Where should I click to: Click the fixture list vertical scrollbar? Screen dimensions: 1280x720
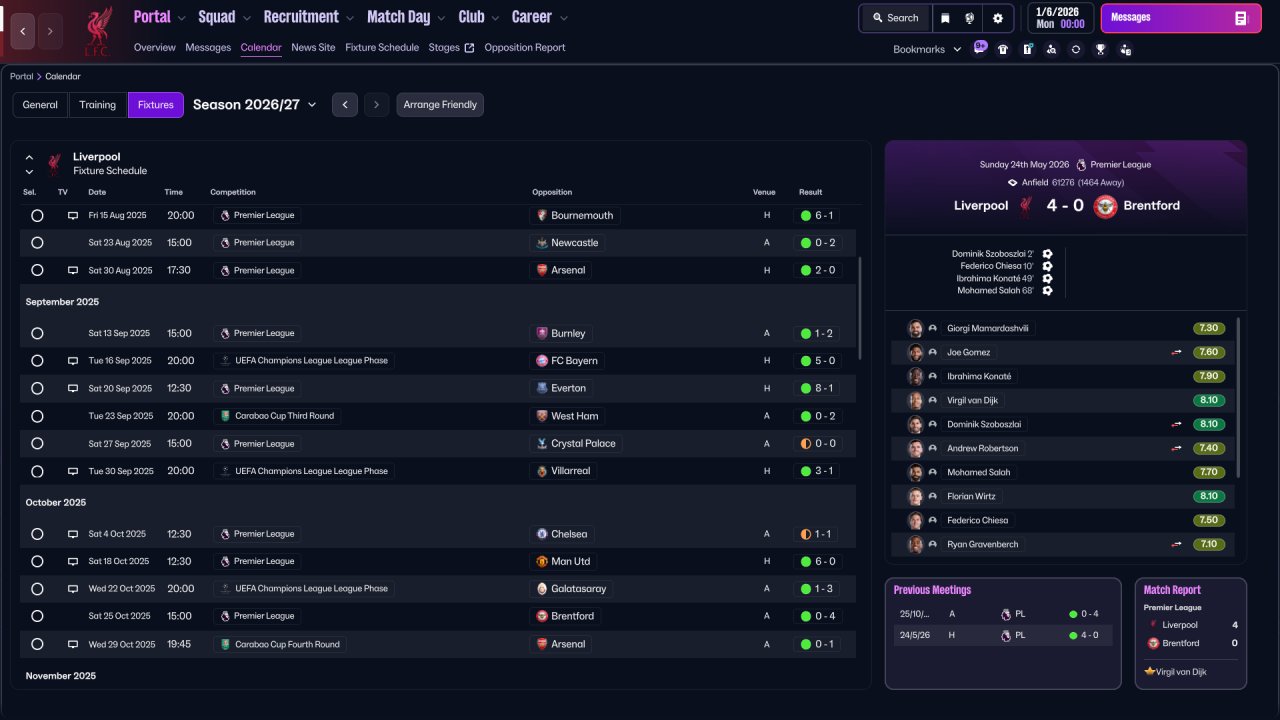[859, 308]
